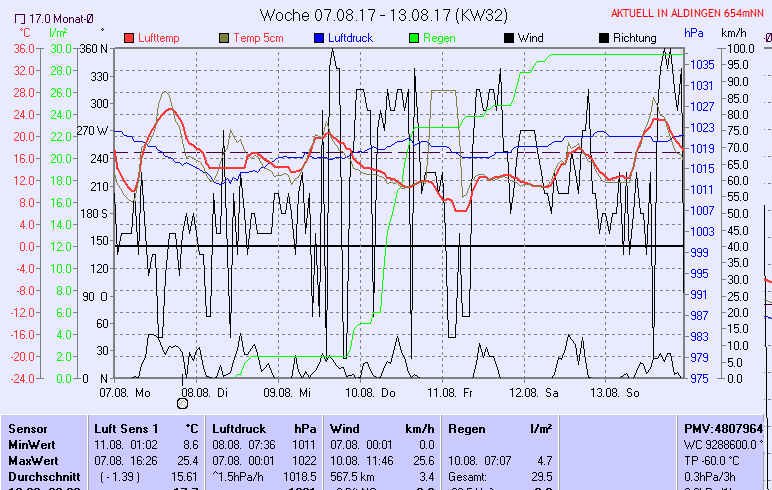Click the PMV:4807964 label
Image resolution: width=772 pixels, height=490 pixels.
point(722,428)
